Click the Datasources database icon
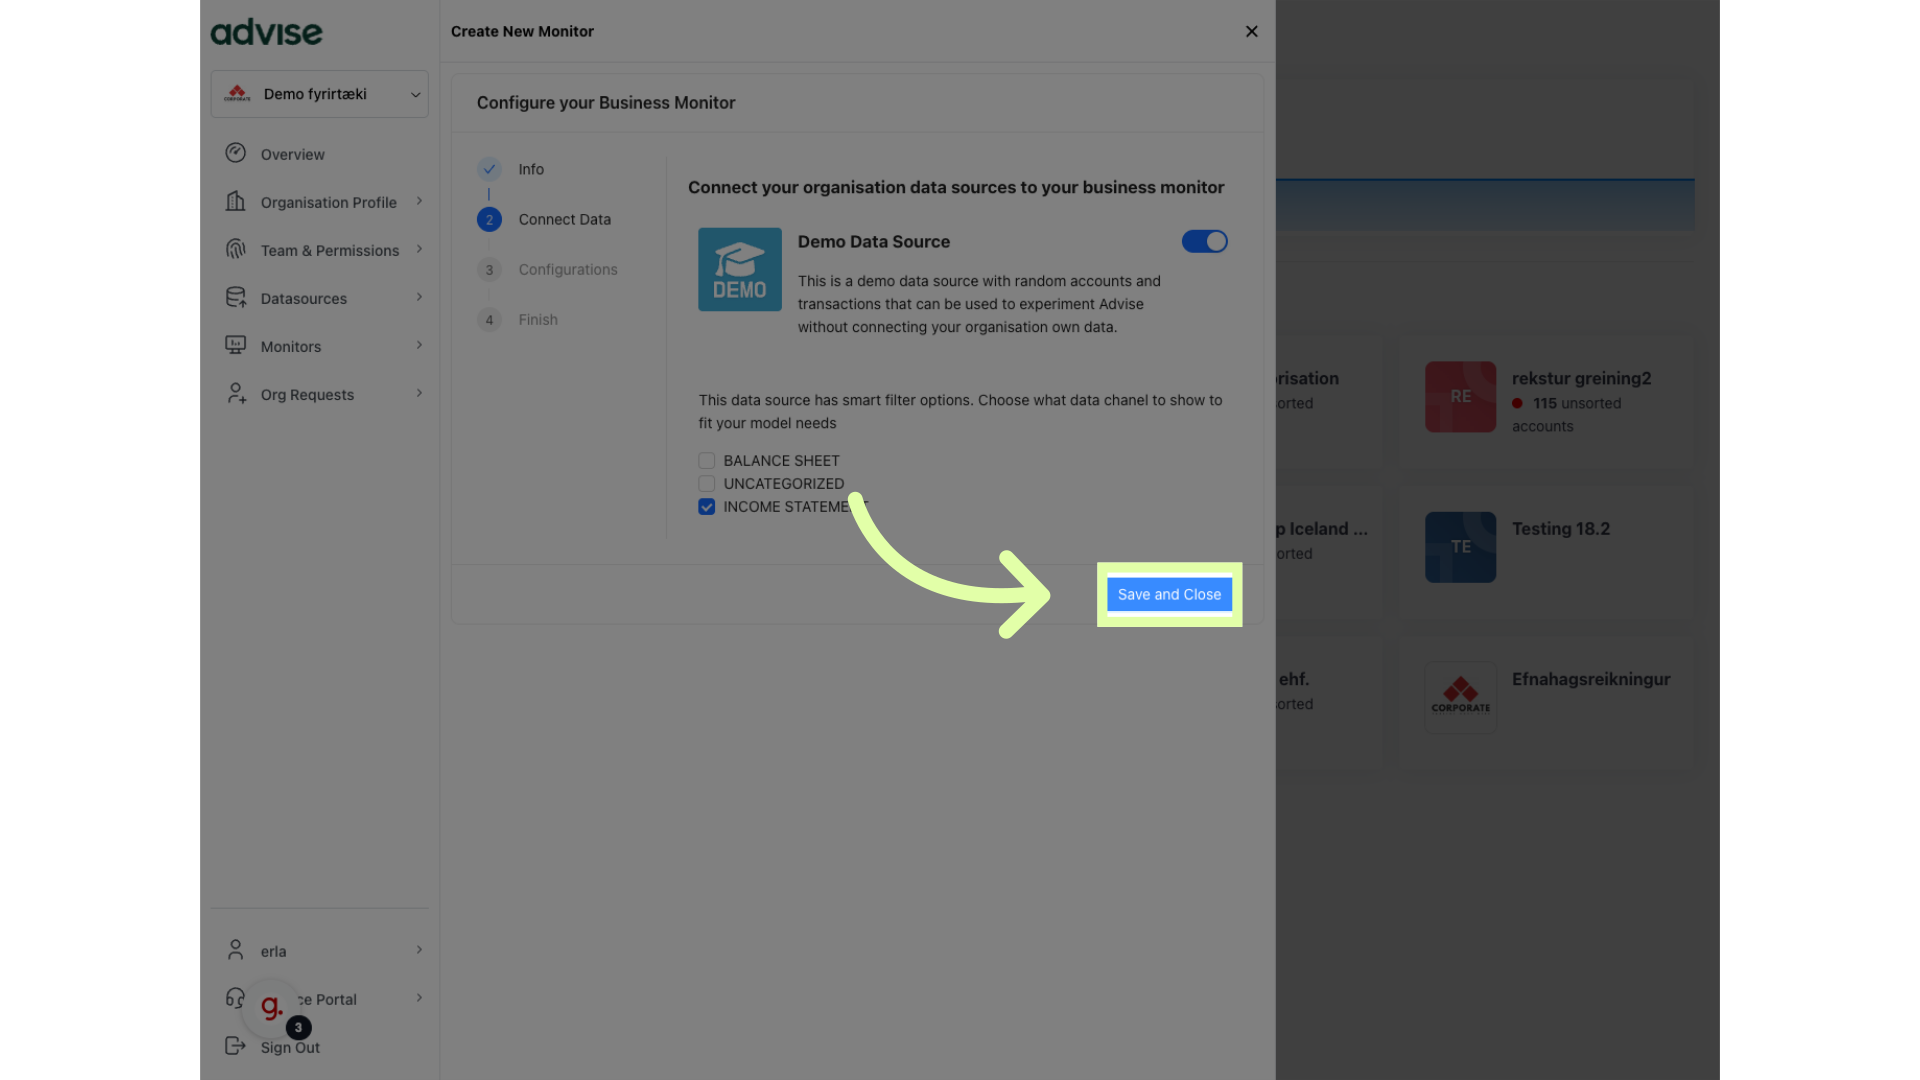The image size is (1920, 1080). pyautogui.click(x=236, y=297)
